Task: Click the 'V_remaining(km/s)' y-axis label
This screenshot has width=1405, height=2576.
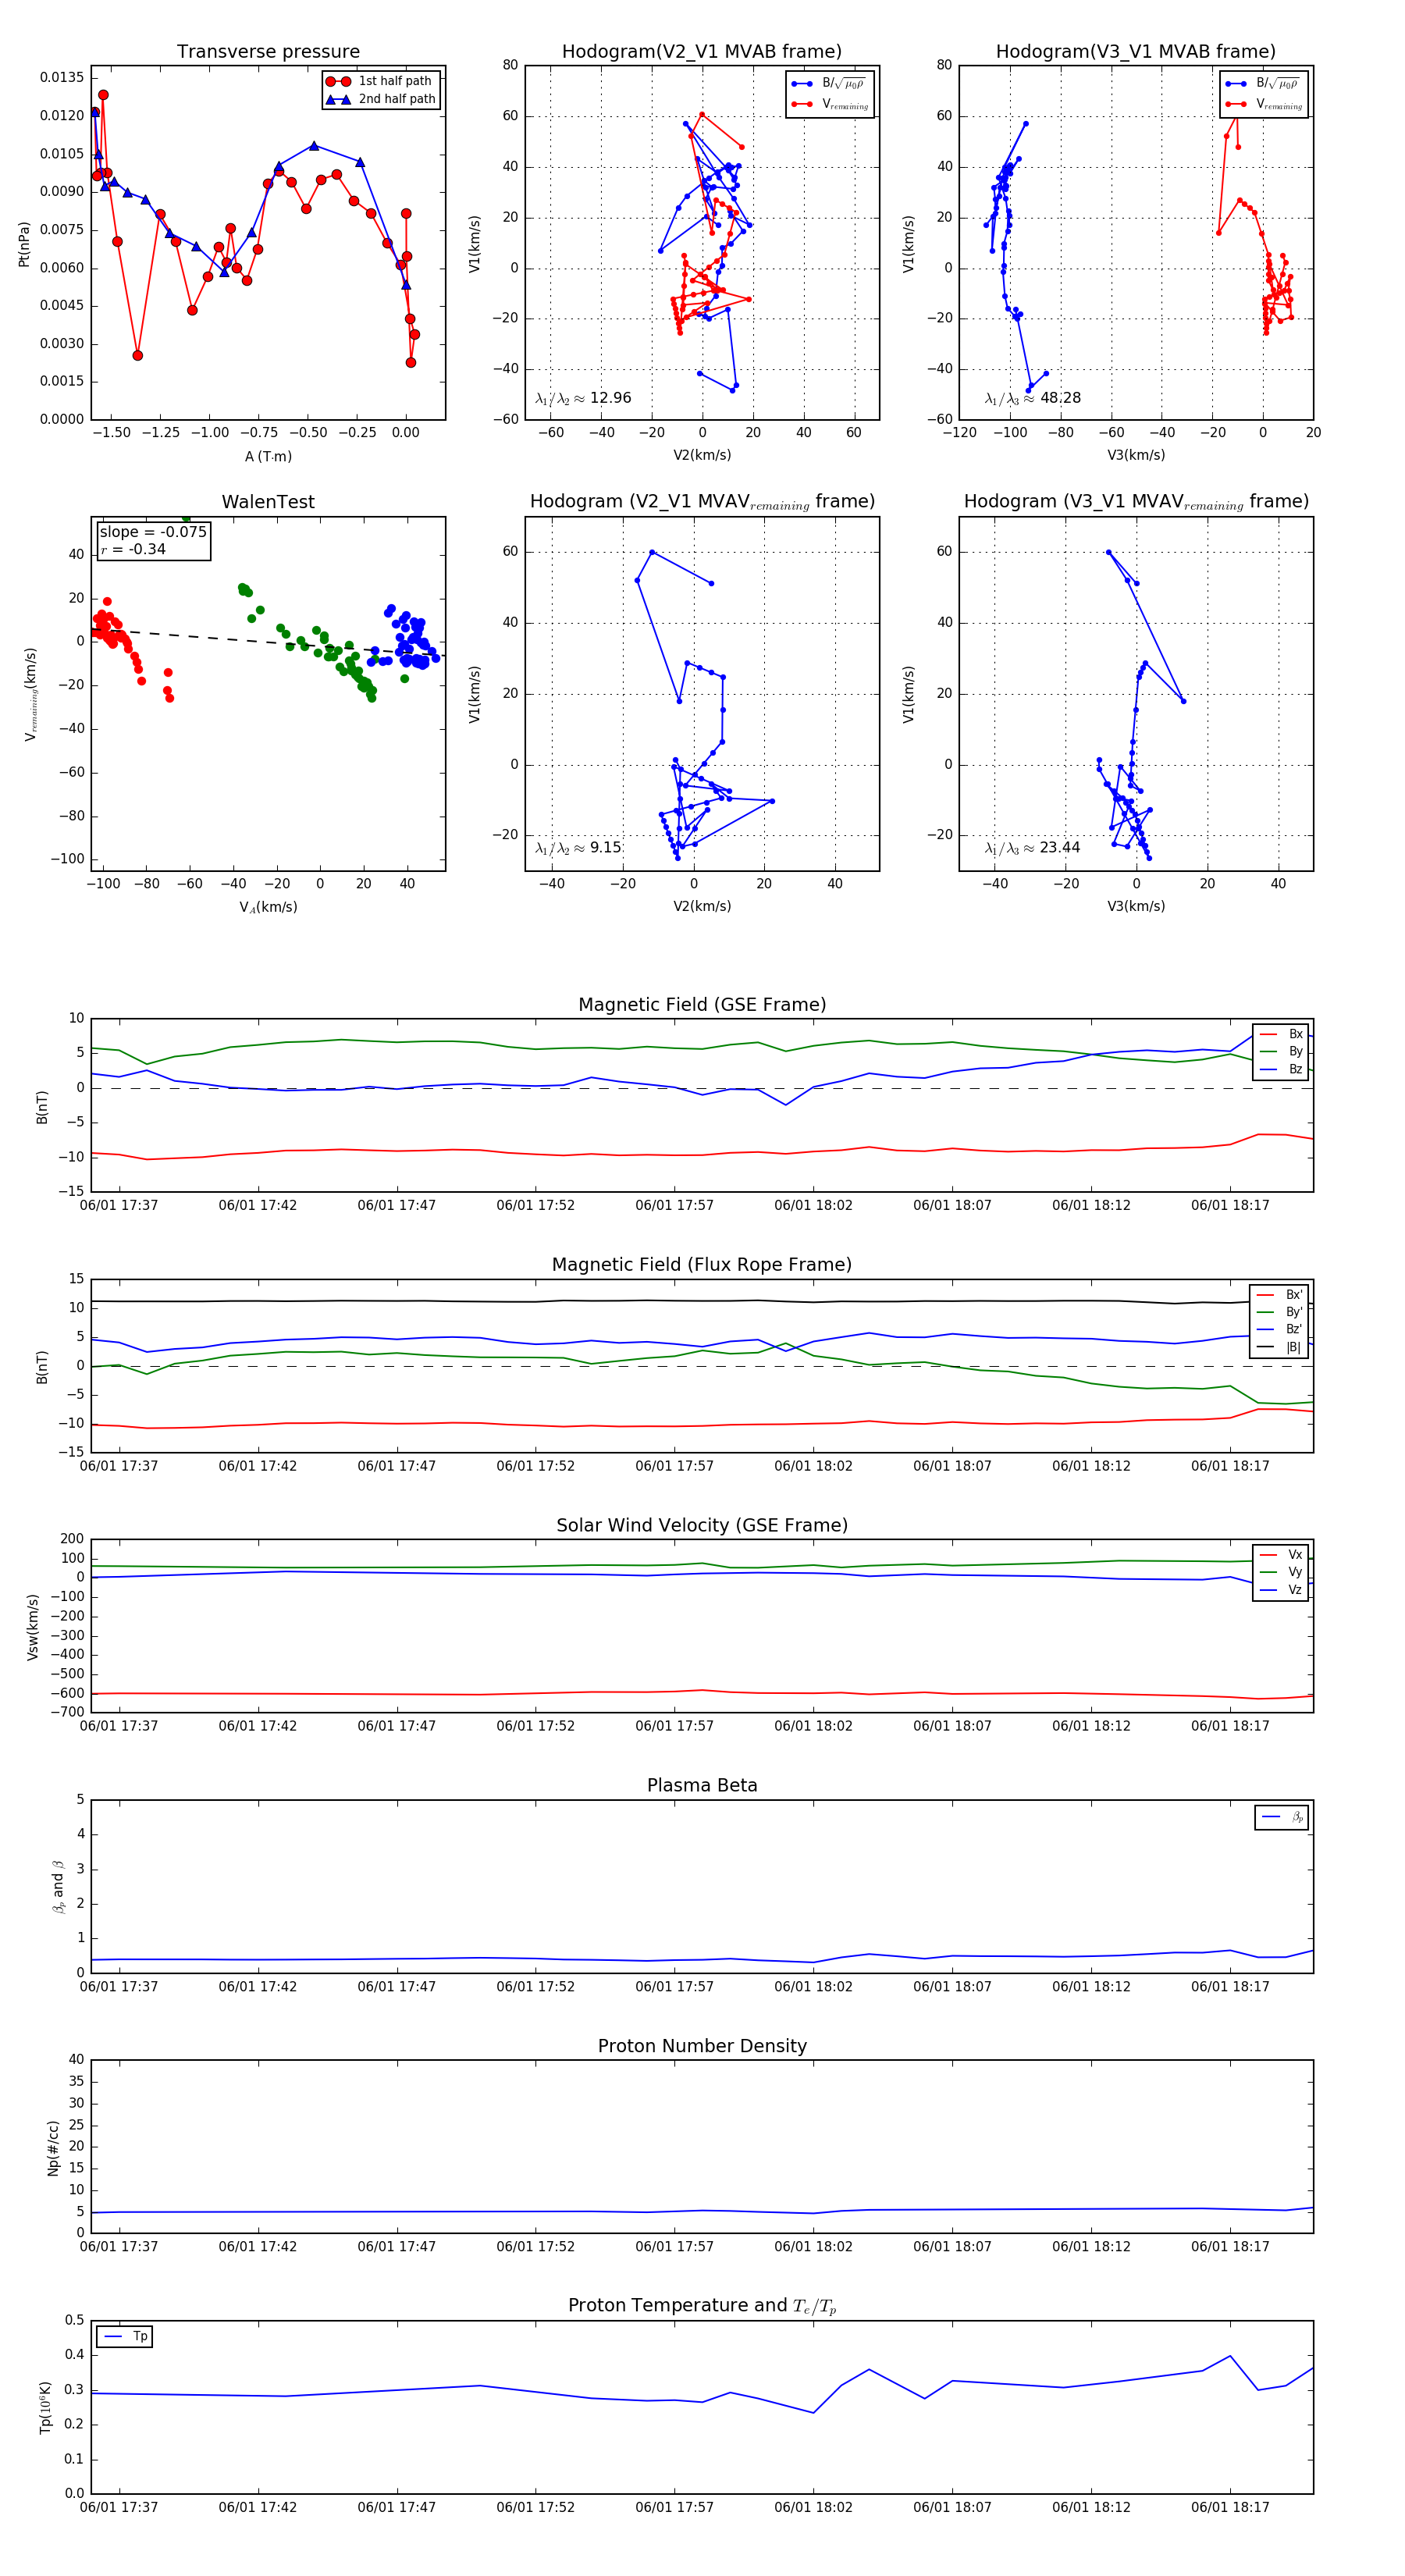Action: pos(31,694)
